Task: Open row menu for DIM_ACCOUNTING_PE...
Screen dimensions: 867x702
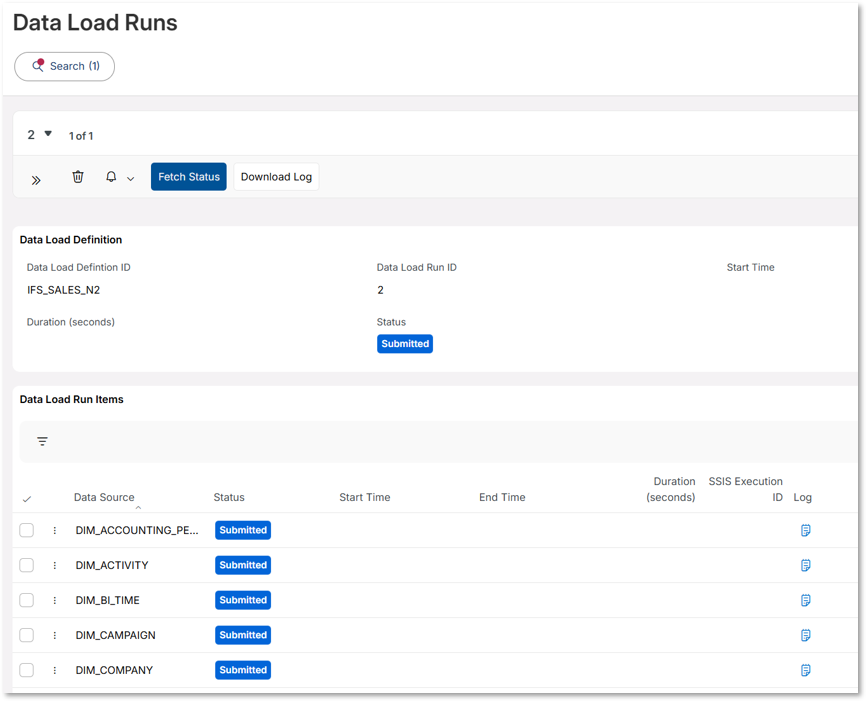Action: (55, 531)
